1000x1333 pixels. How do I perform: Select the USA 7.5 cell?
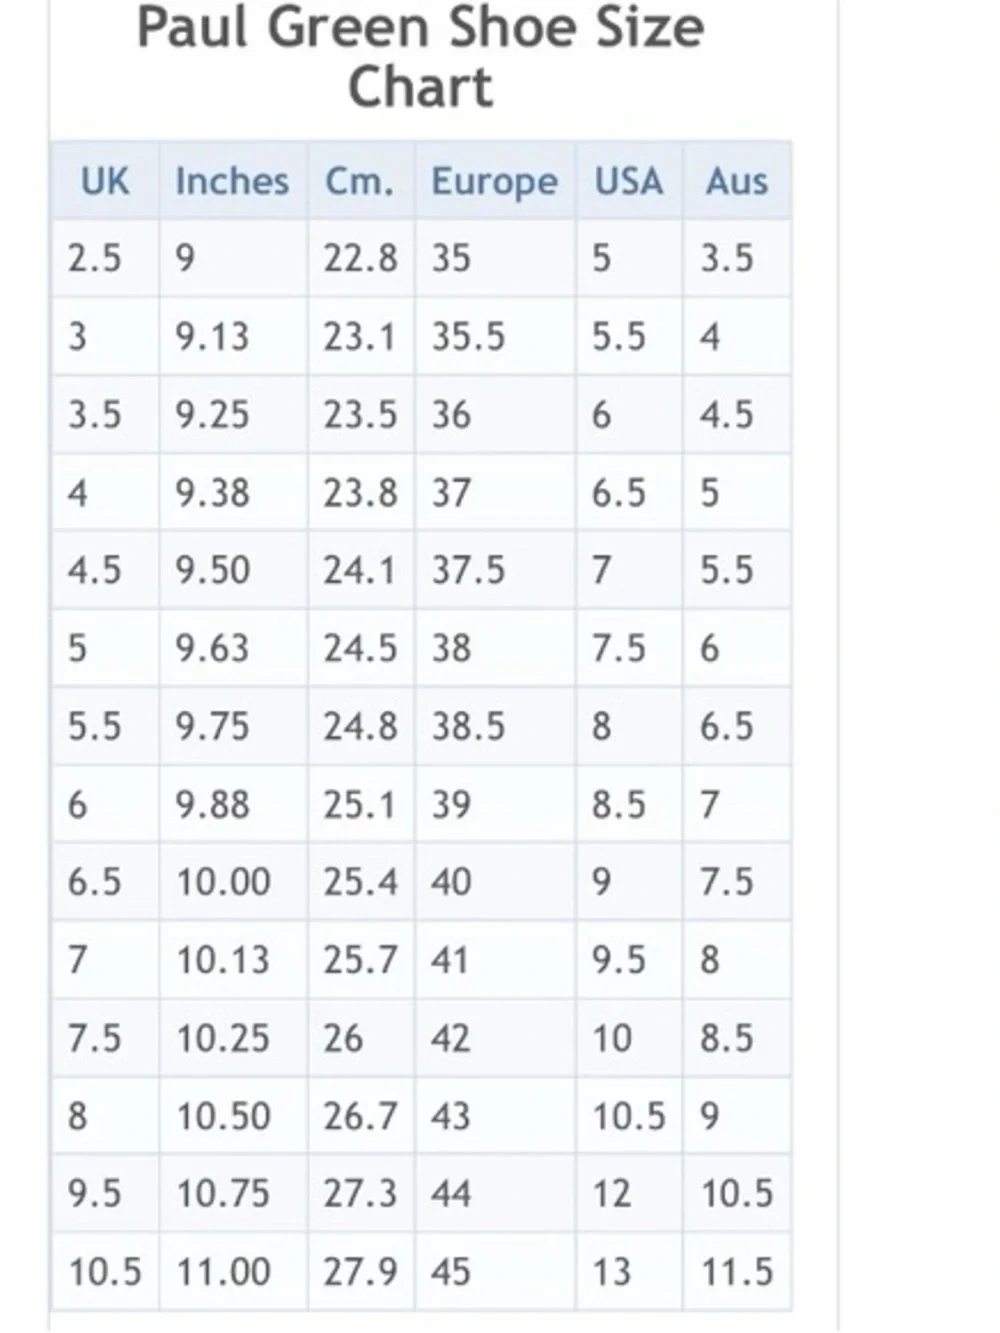(x=629, y=648)
